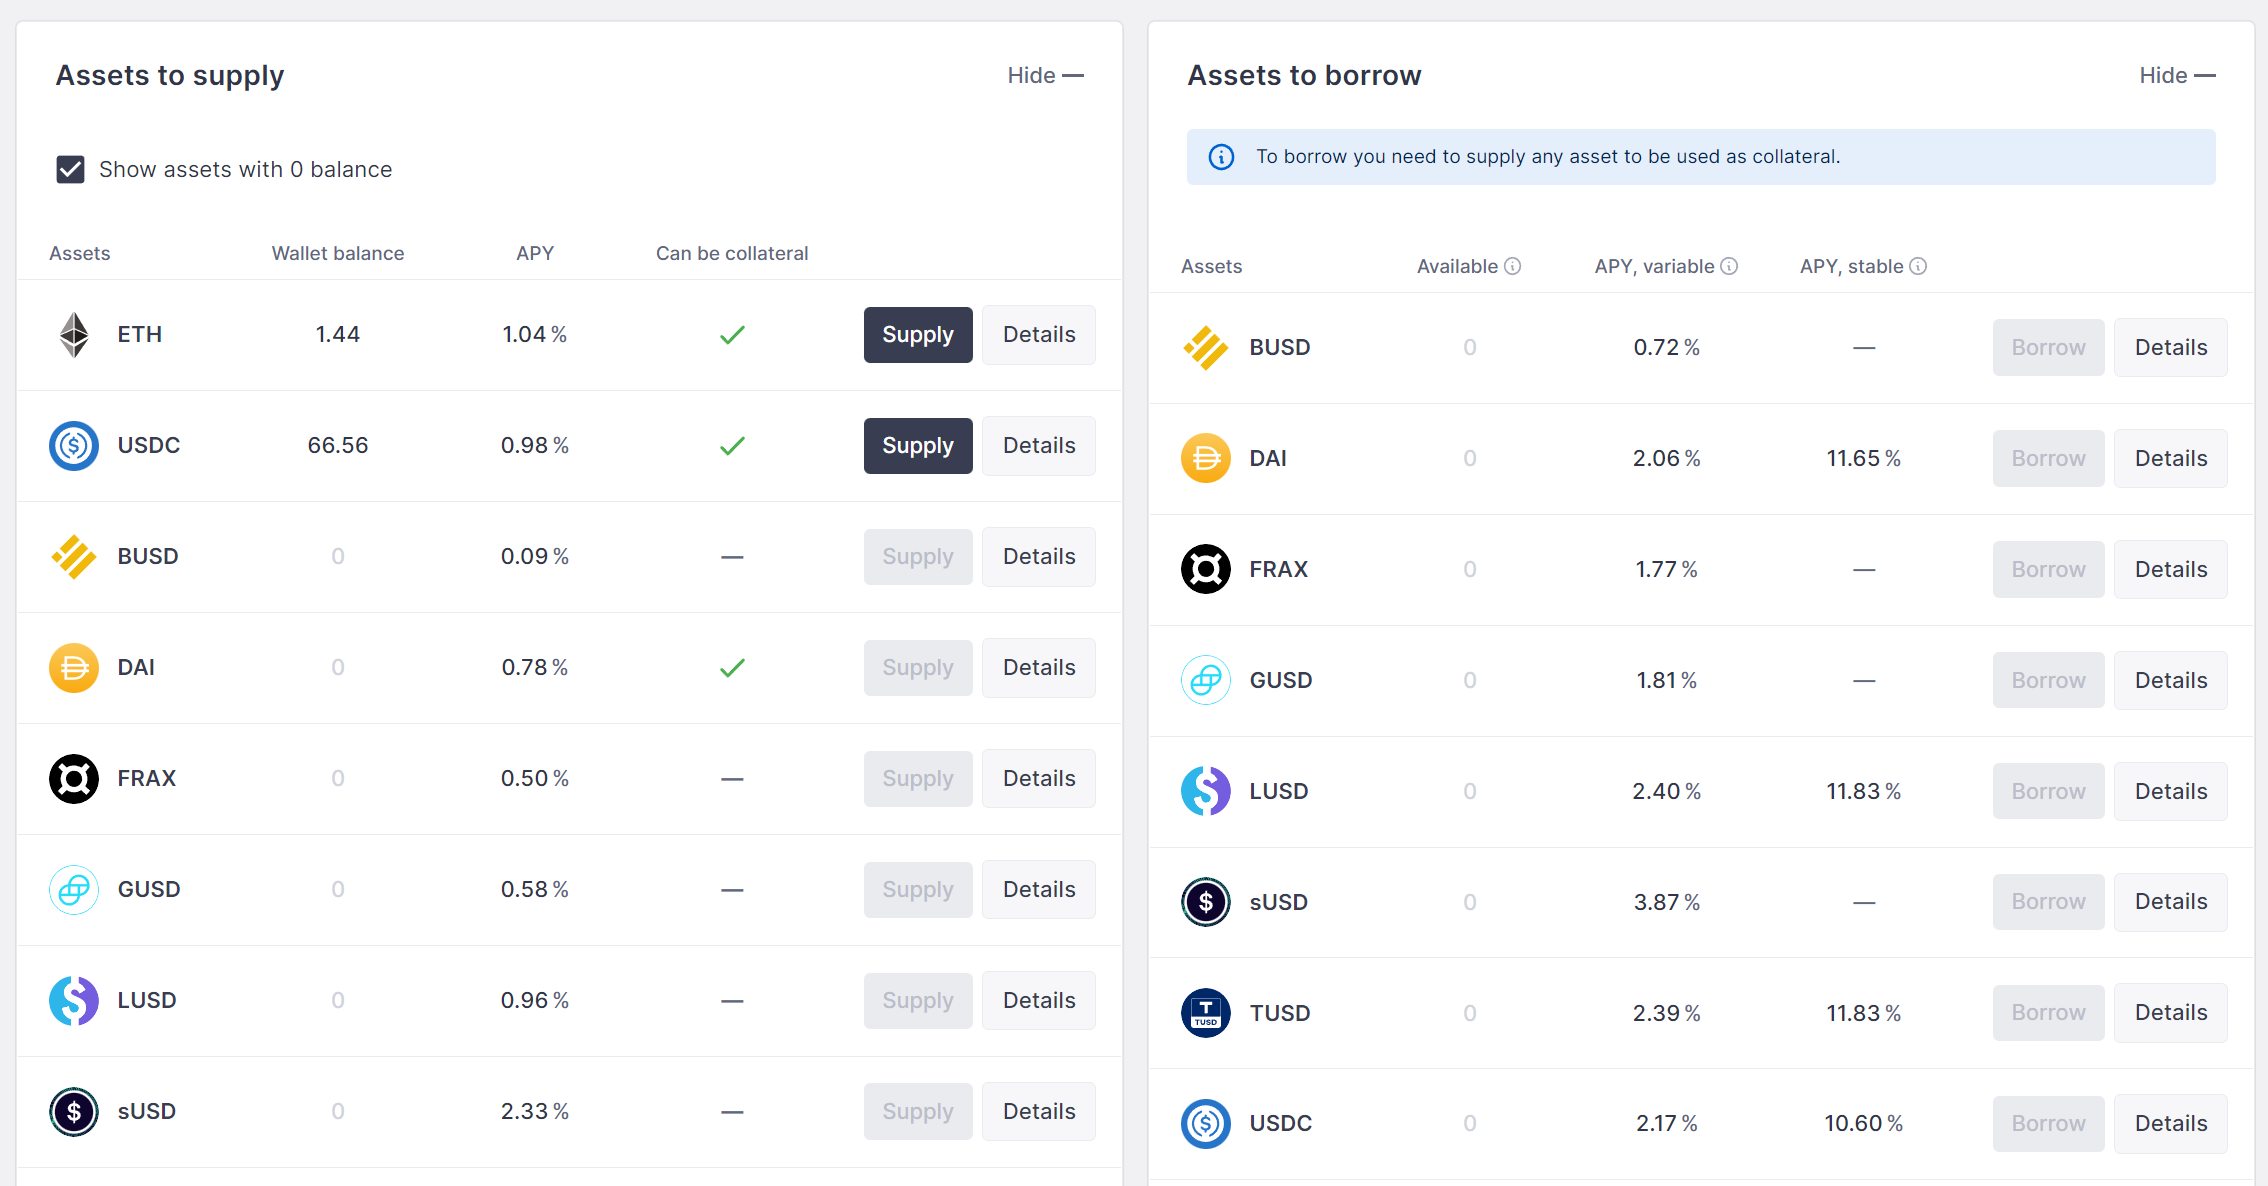The height and width of the screenshot is (1186, 2268).
Task: Uncheck Show assets with 0 balance
Action: (x=70, y=170)
